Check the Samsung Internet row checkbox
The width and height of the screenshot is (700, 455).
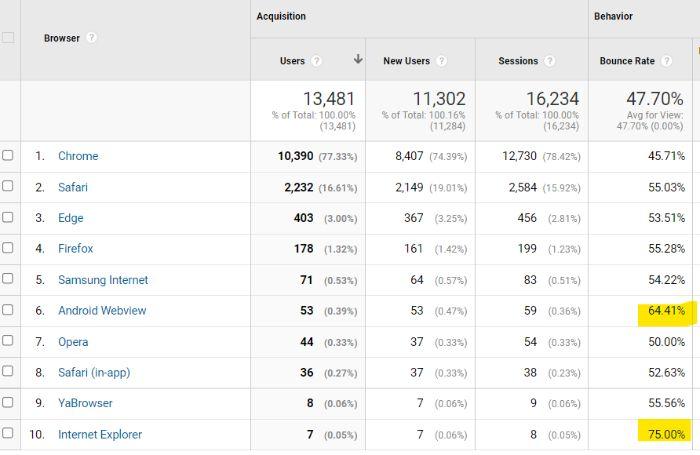click(x=8, y=279)
